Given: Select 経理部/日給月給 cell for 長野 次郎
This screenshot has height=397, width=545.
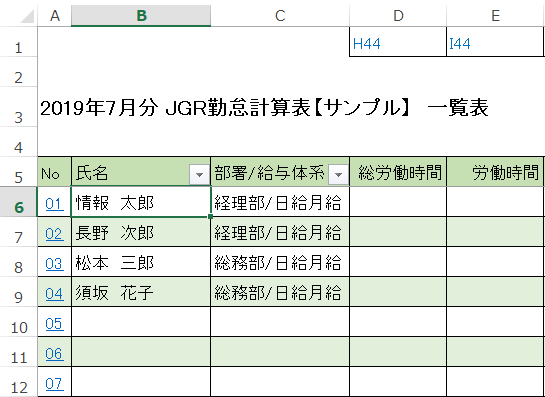Looking at the screenshot, I should [280, 232].
